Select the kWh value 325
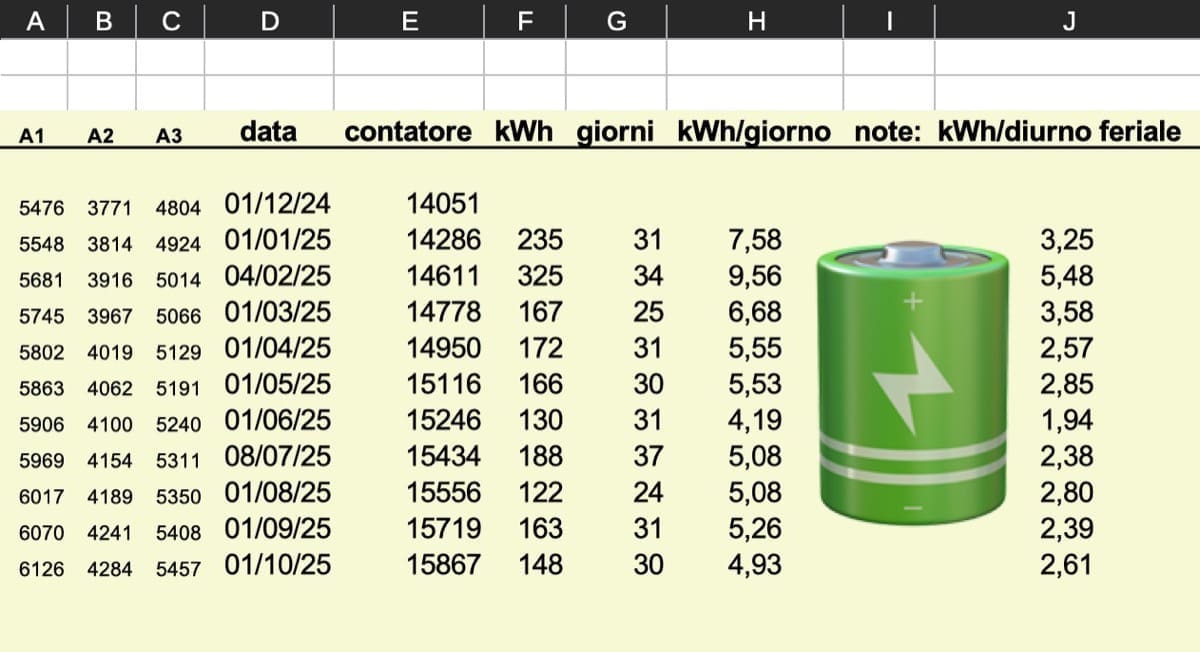The width and height of the screenshot is (1200, 652). [x=540, y=277]
